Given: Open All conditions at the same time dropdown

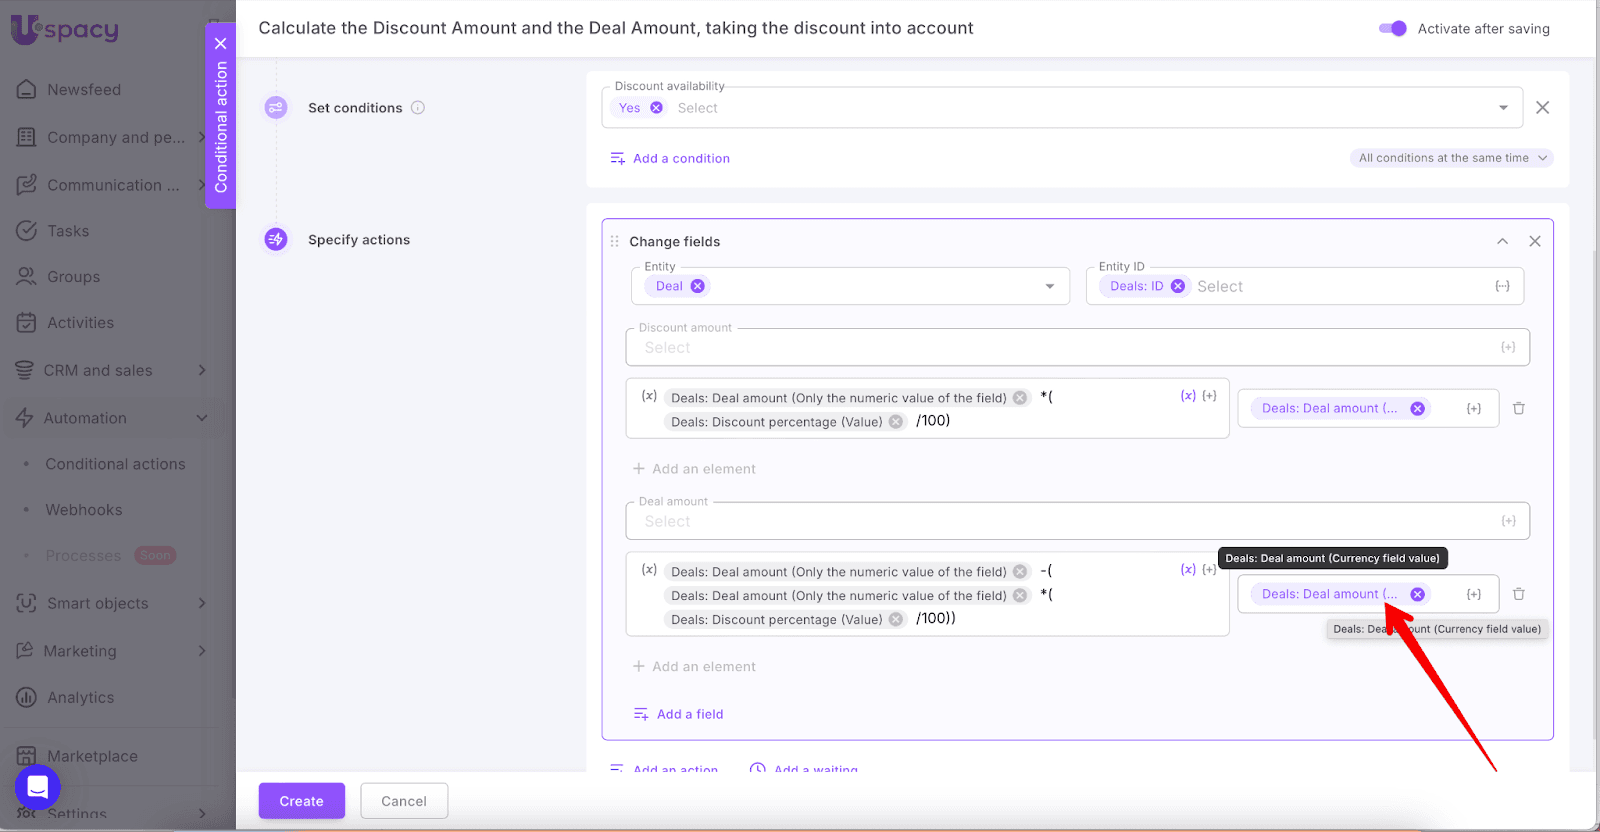Looking at the screenshot, I should pos(1451,158).
